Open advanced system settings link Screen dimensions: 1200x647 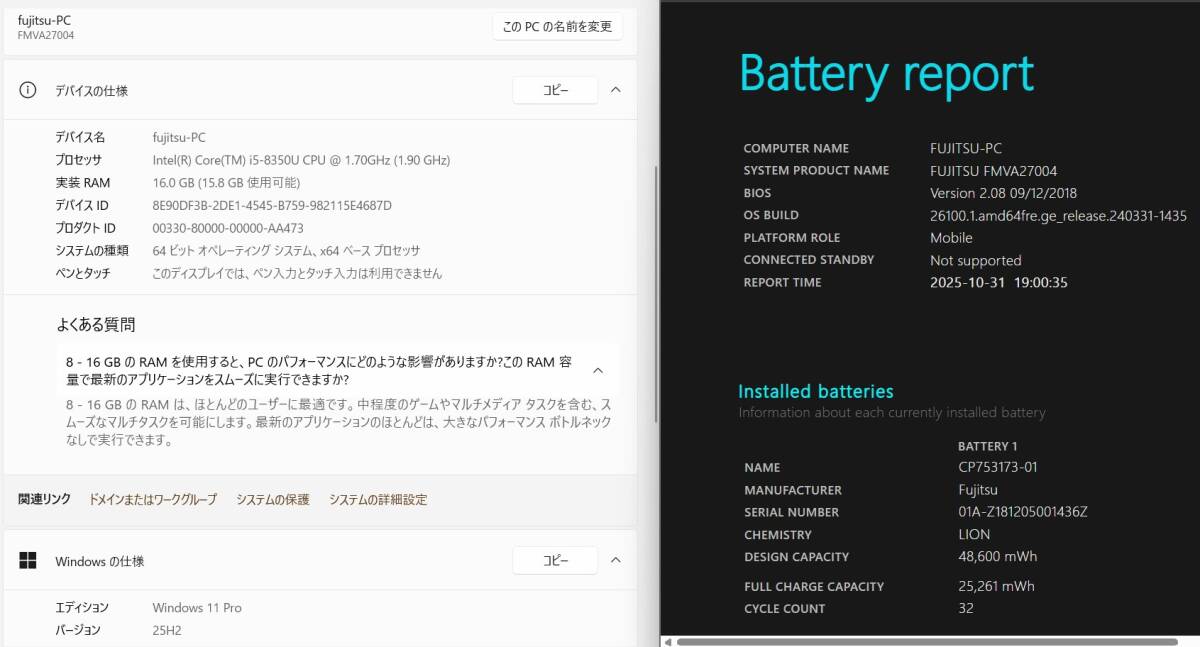point(378,499)
